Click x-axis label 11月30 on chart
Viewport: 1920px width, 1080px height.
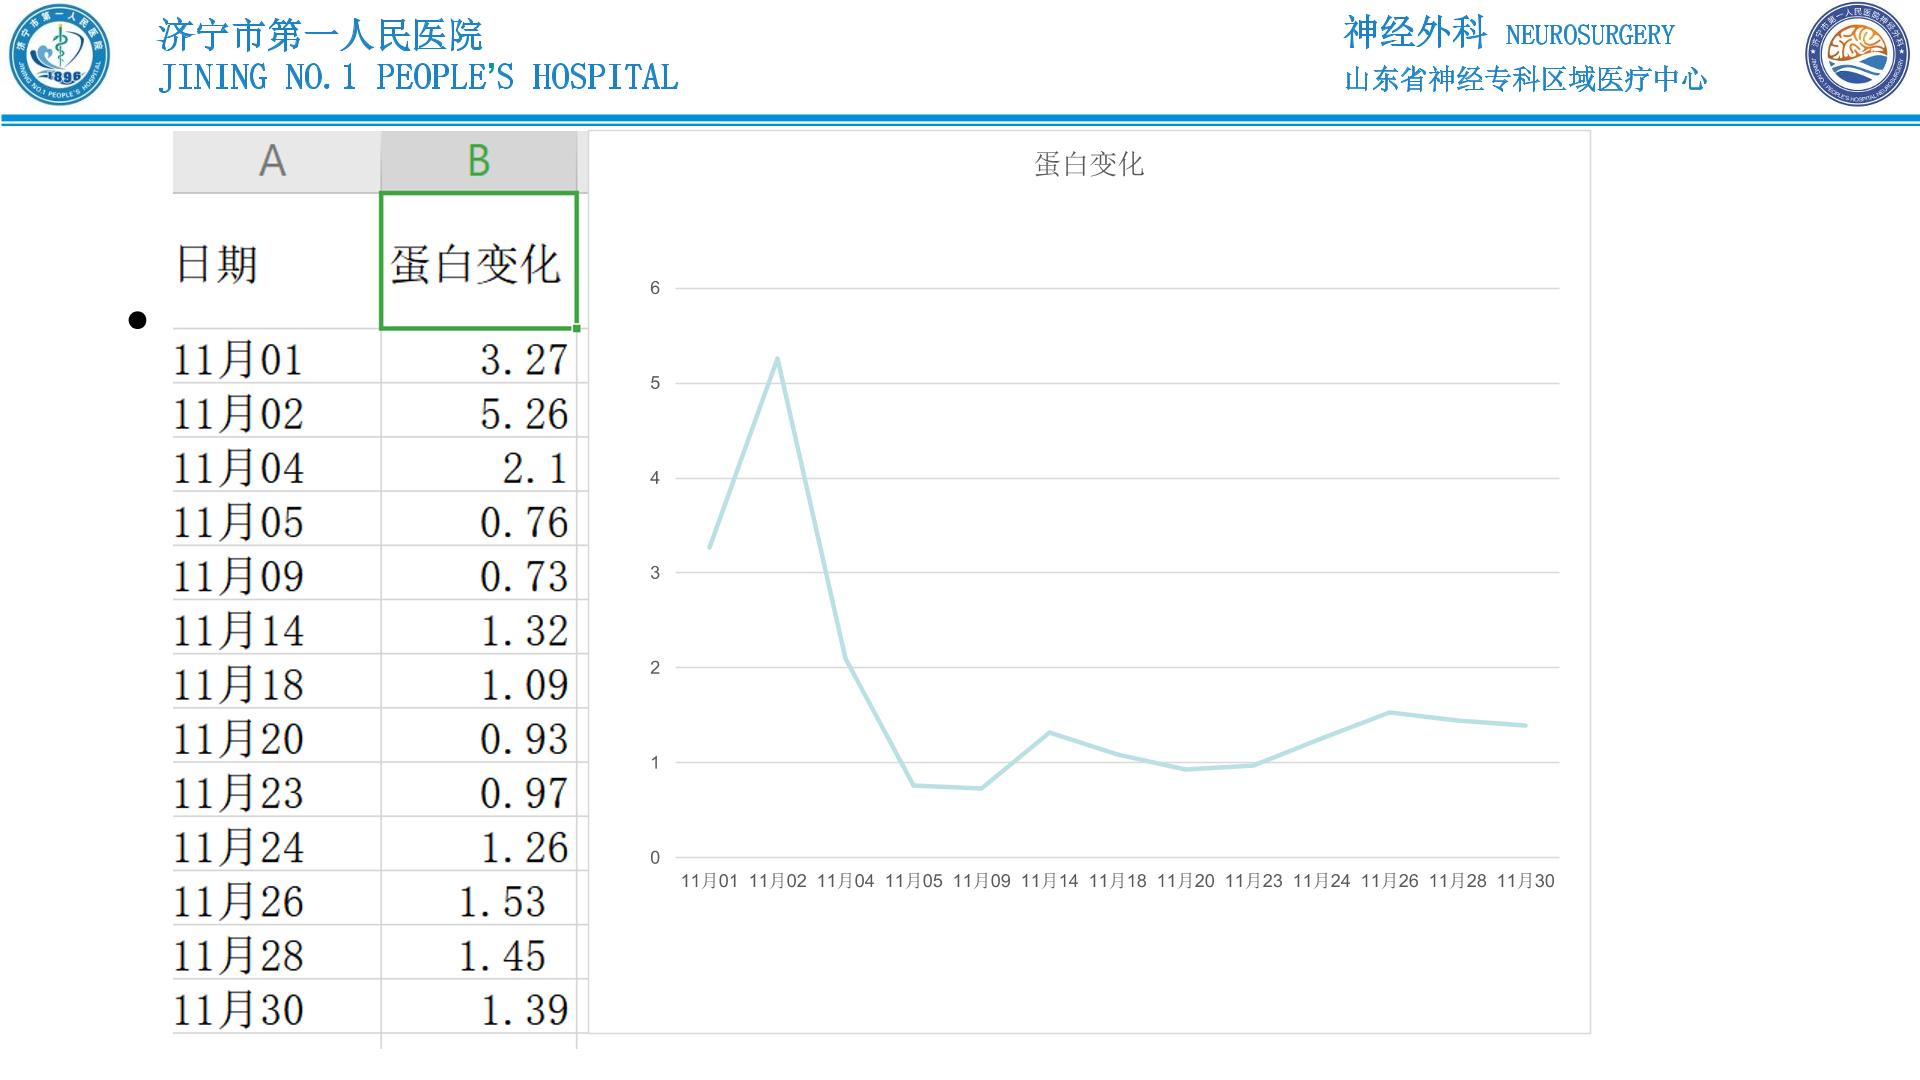(1525, 881)
